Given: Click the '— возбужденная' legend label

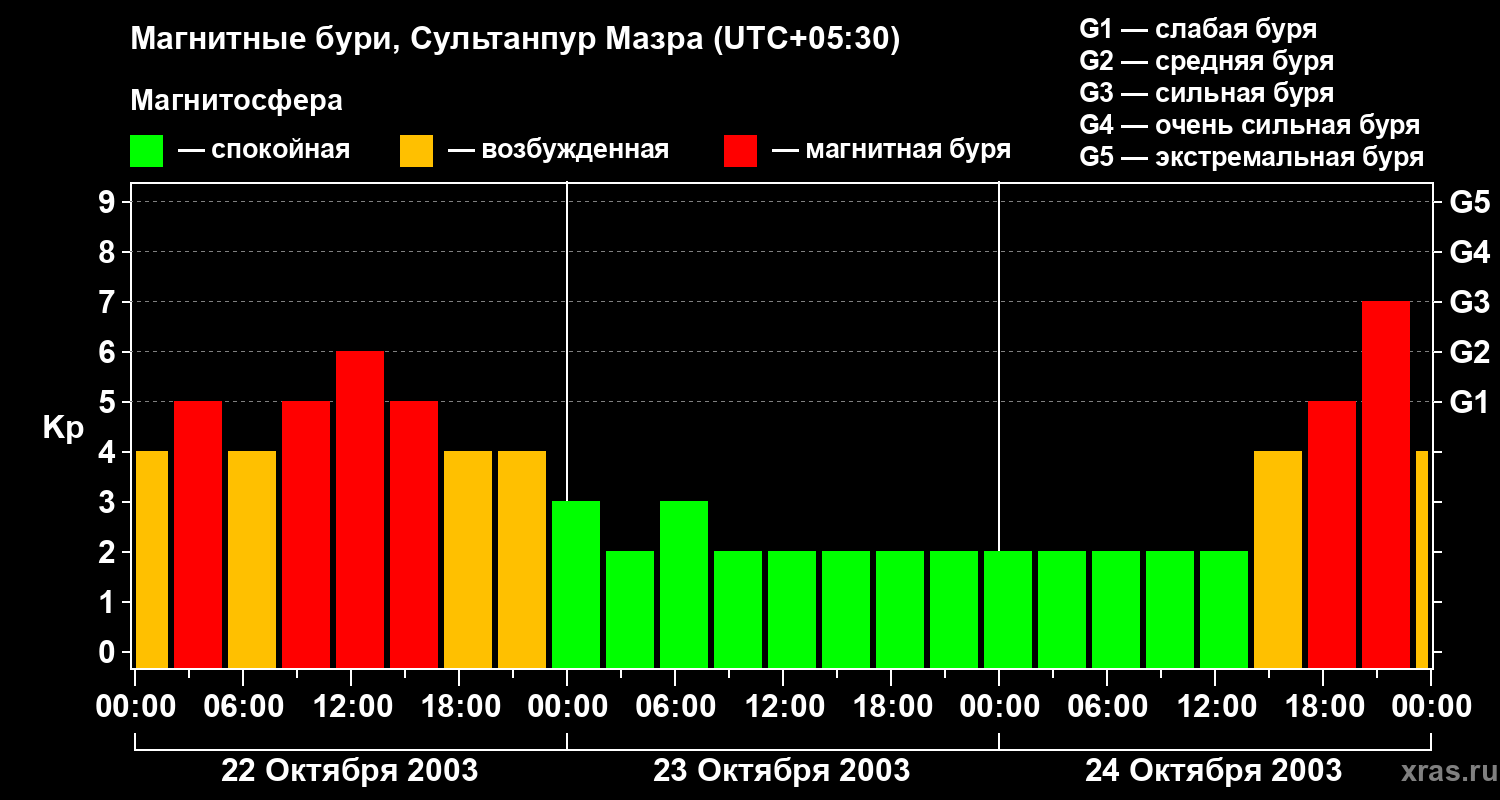Looking at the screenshot, I should (558, 150).
